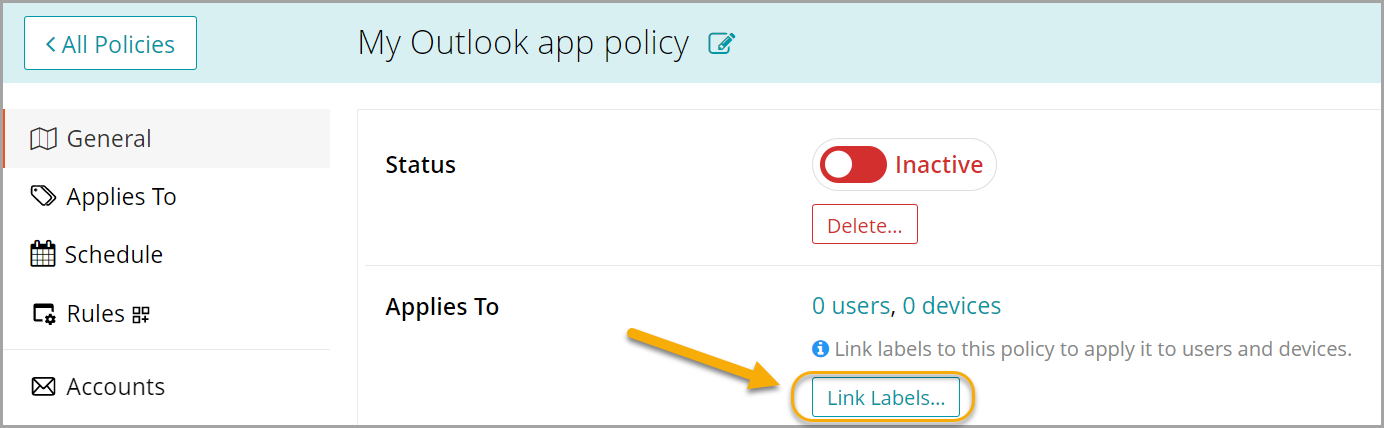Viewport: 1384px width, 428px height.
Task: Go back to All Policies
Action: [110, 45]
